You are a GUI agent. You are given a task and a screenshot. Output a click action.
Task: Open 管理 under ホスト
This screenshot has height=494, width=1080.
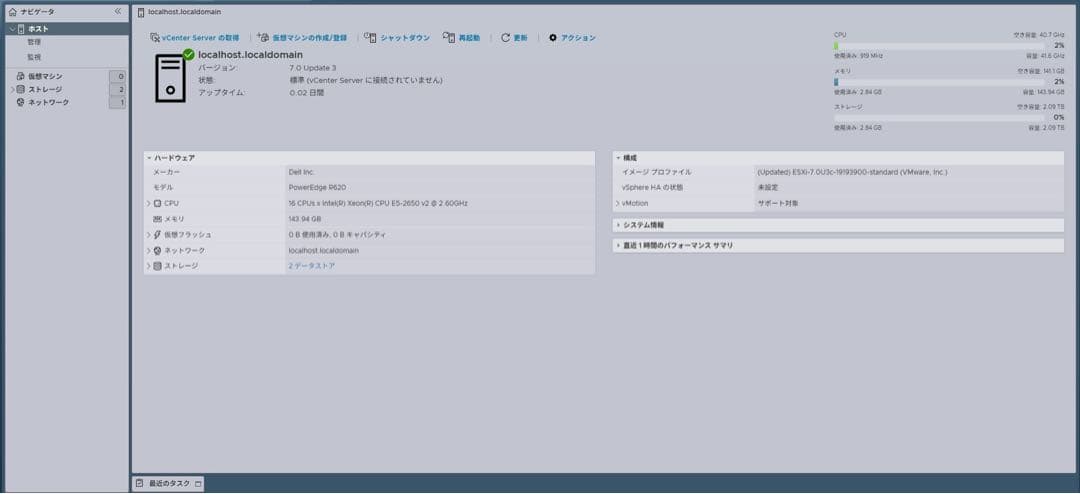(x=34, y=43)
